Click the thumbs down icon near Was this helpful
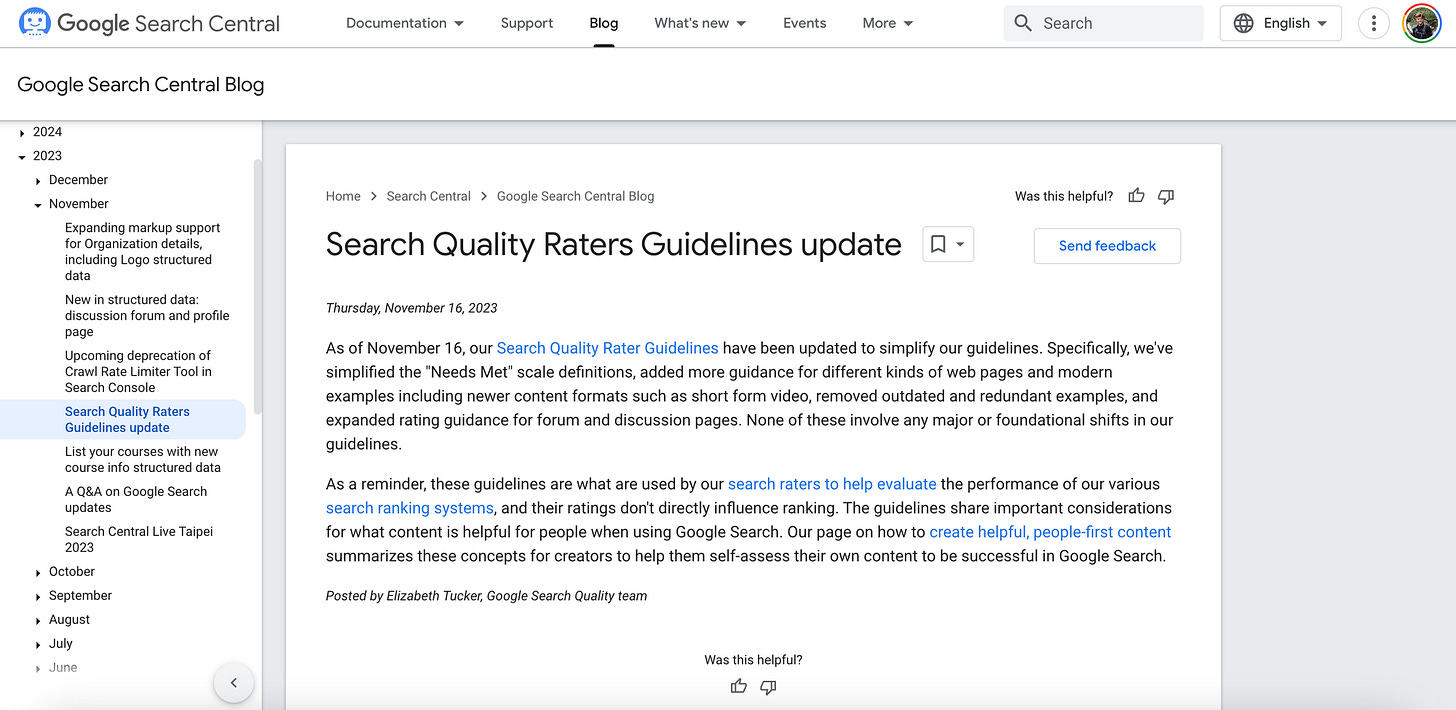This screenshot has width=1456, height=710. tap(1165, 196)
